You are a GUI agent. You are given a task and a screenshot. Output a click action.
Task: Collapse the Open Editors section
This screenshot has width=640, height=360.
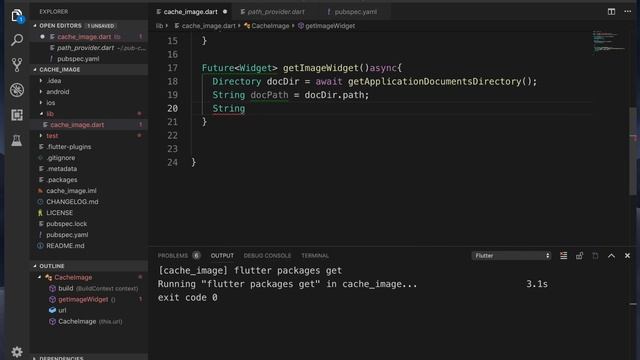click(35, 26)
